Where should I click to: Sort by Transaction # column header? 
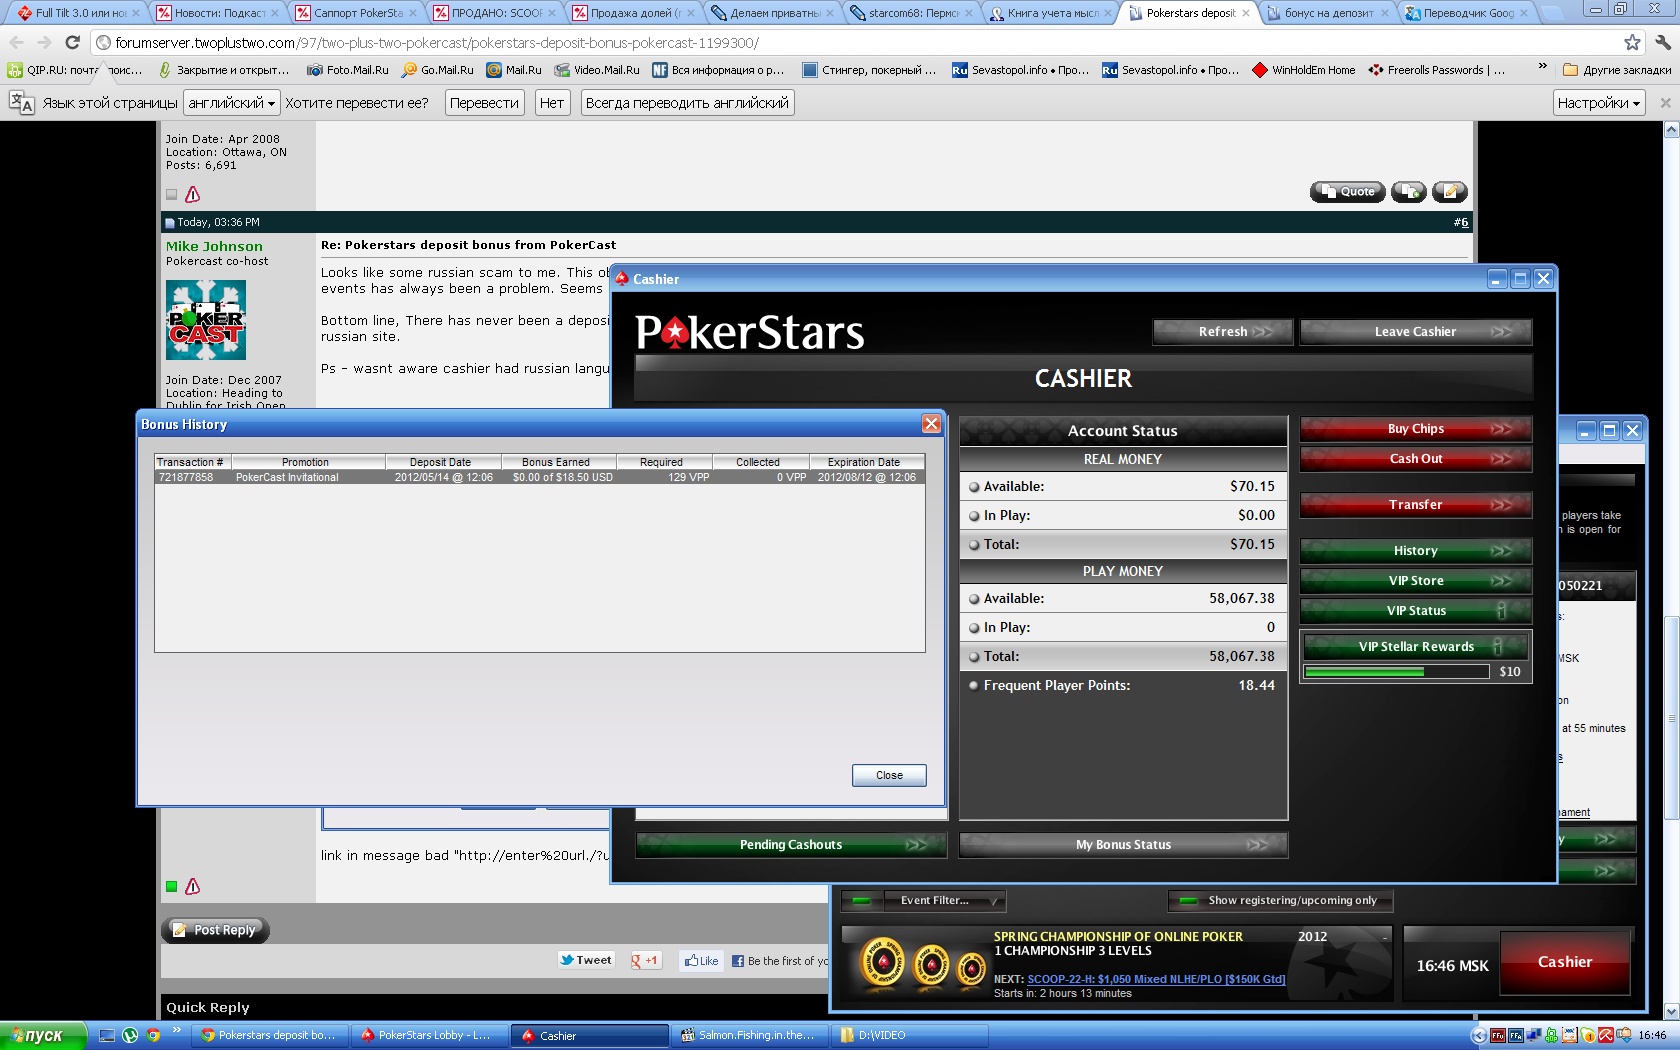coord(191,462)
